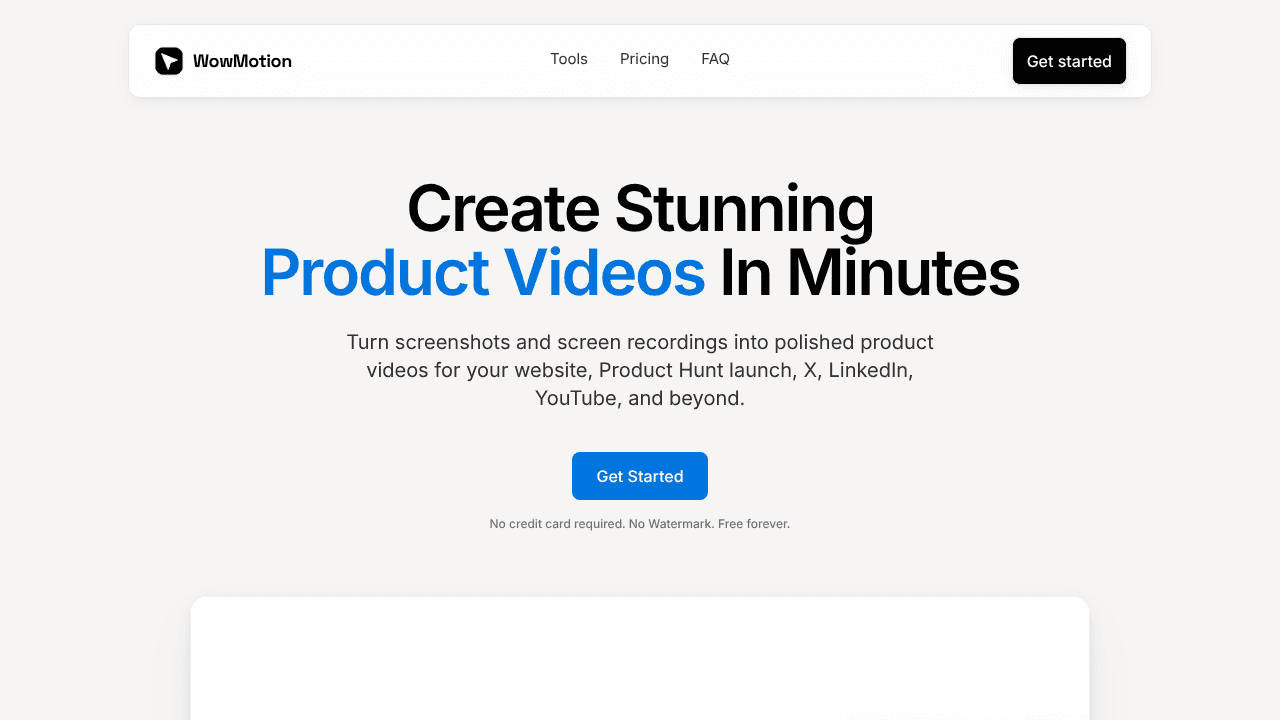
Task: Select the blue 'Product Videos' headline text
Action: [483, 272]
